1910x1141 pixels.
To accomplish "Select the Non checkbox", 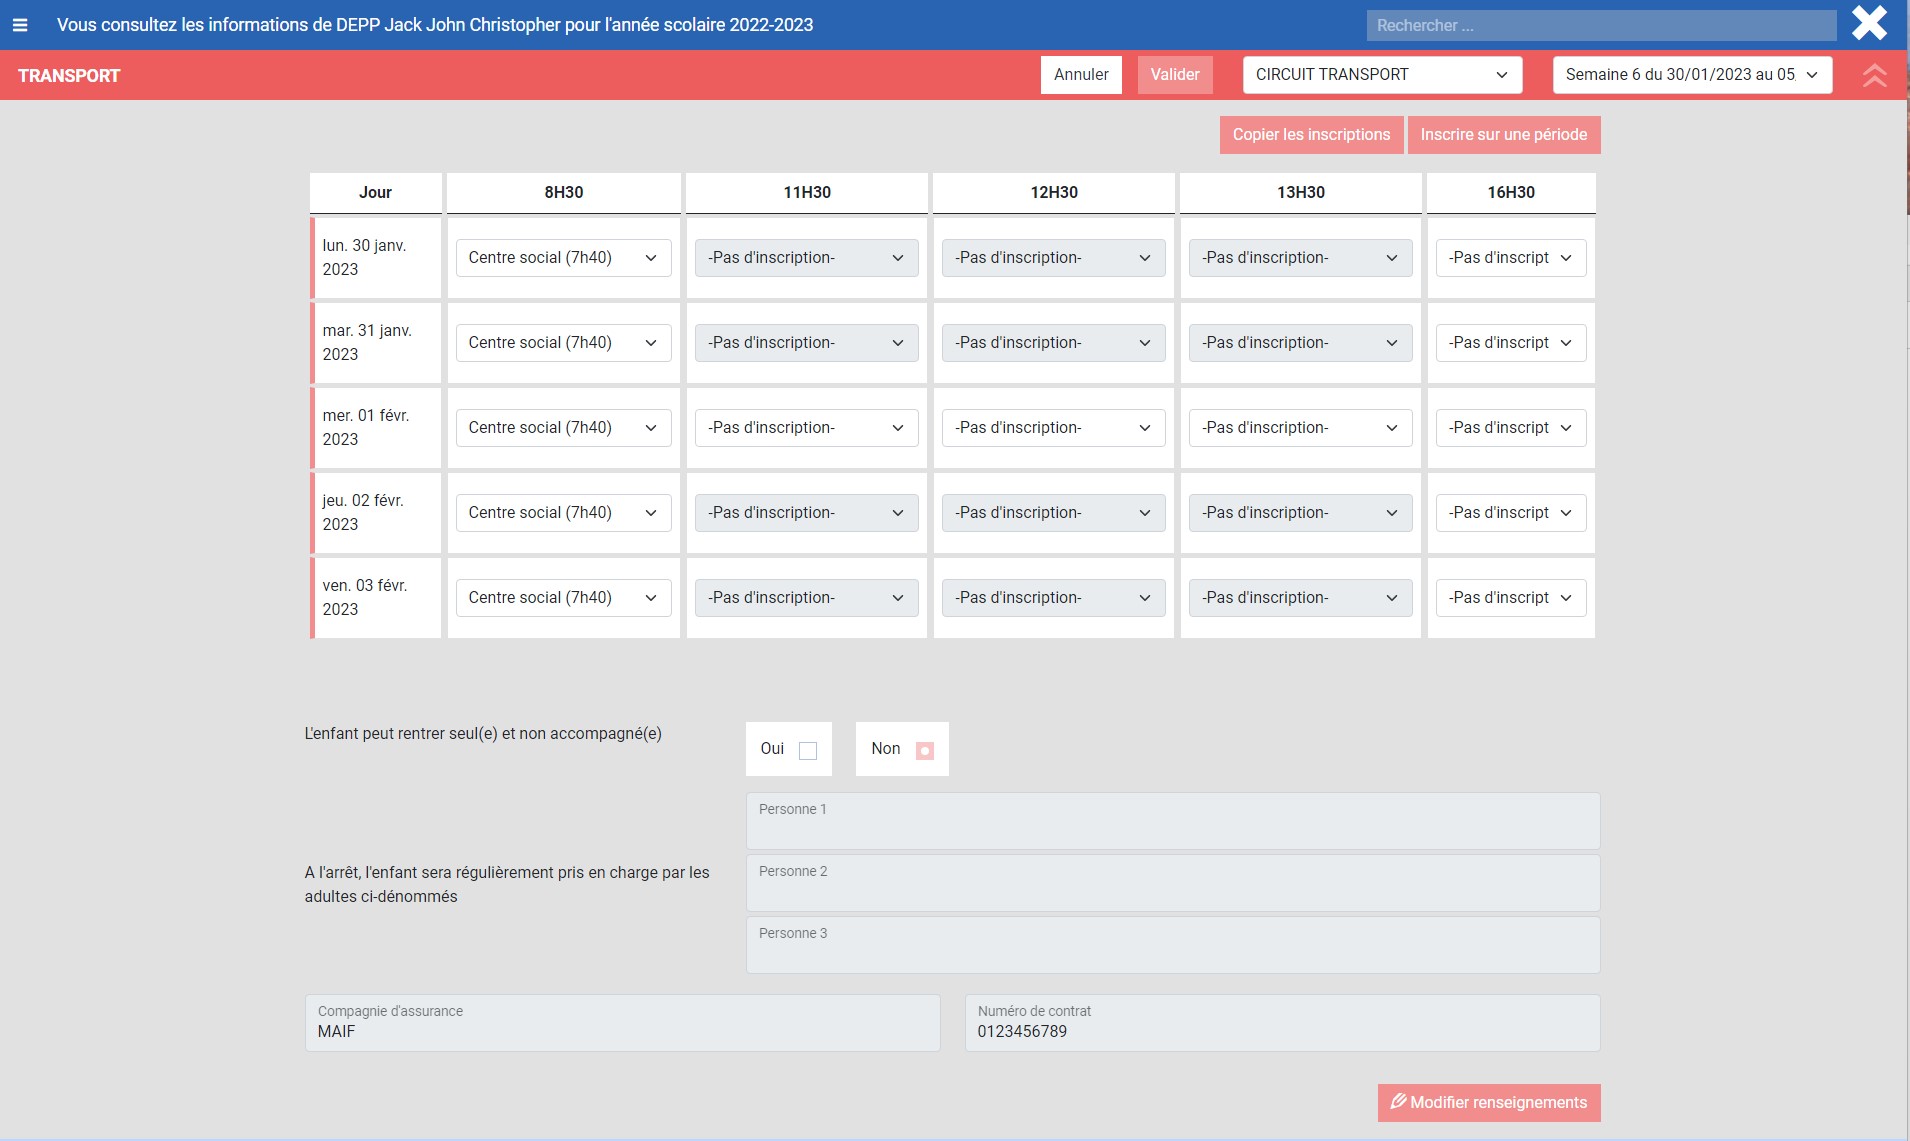I will point(924,750).
